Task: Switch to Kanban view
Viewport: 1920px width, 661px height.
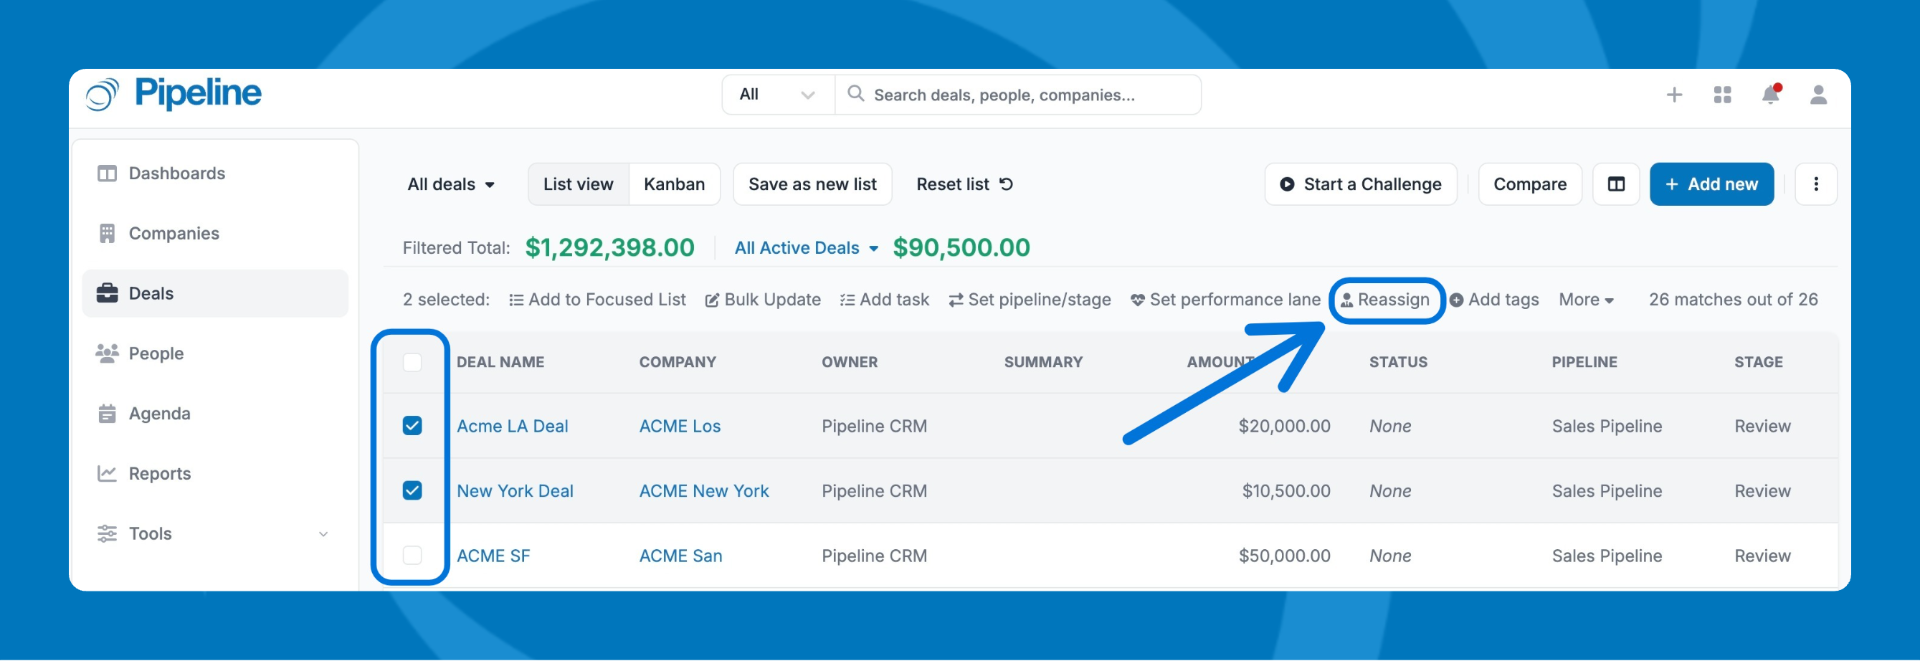Action: (x=674, y=184)
